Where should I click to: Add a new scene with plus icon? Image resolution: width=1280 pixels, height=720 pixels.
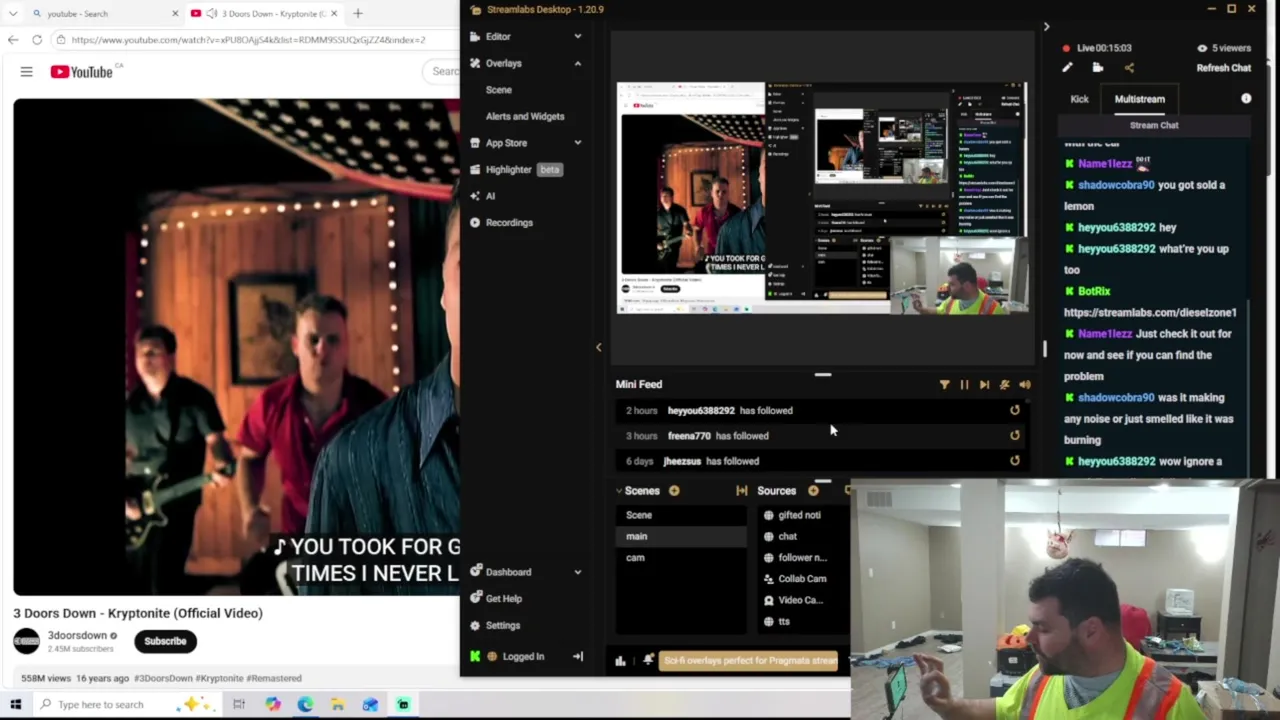pos(674,491)
